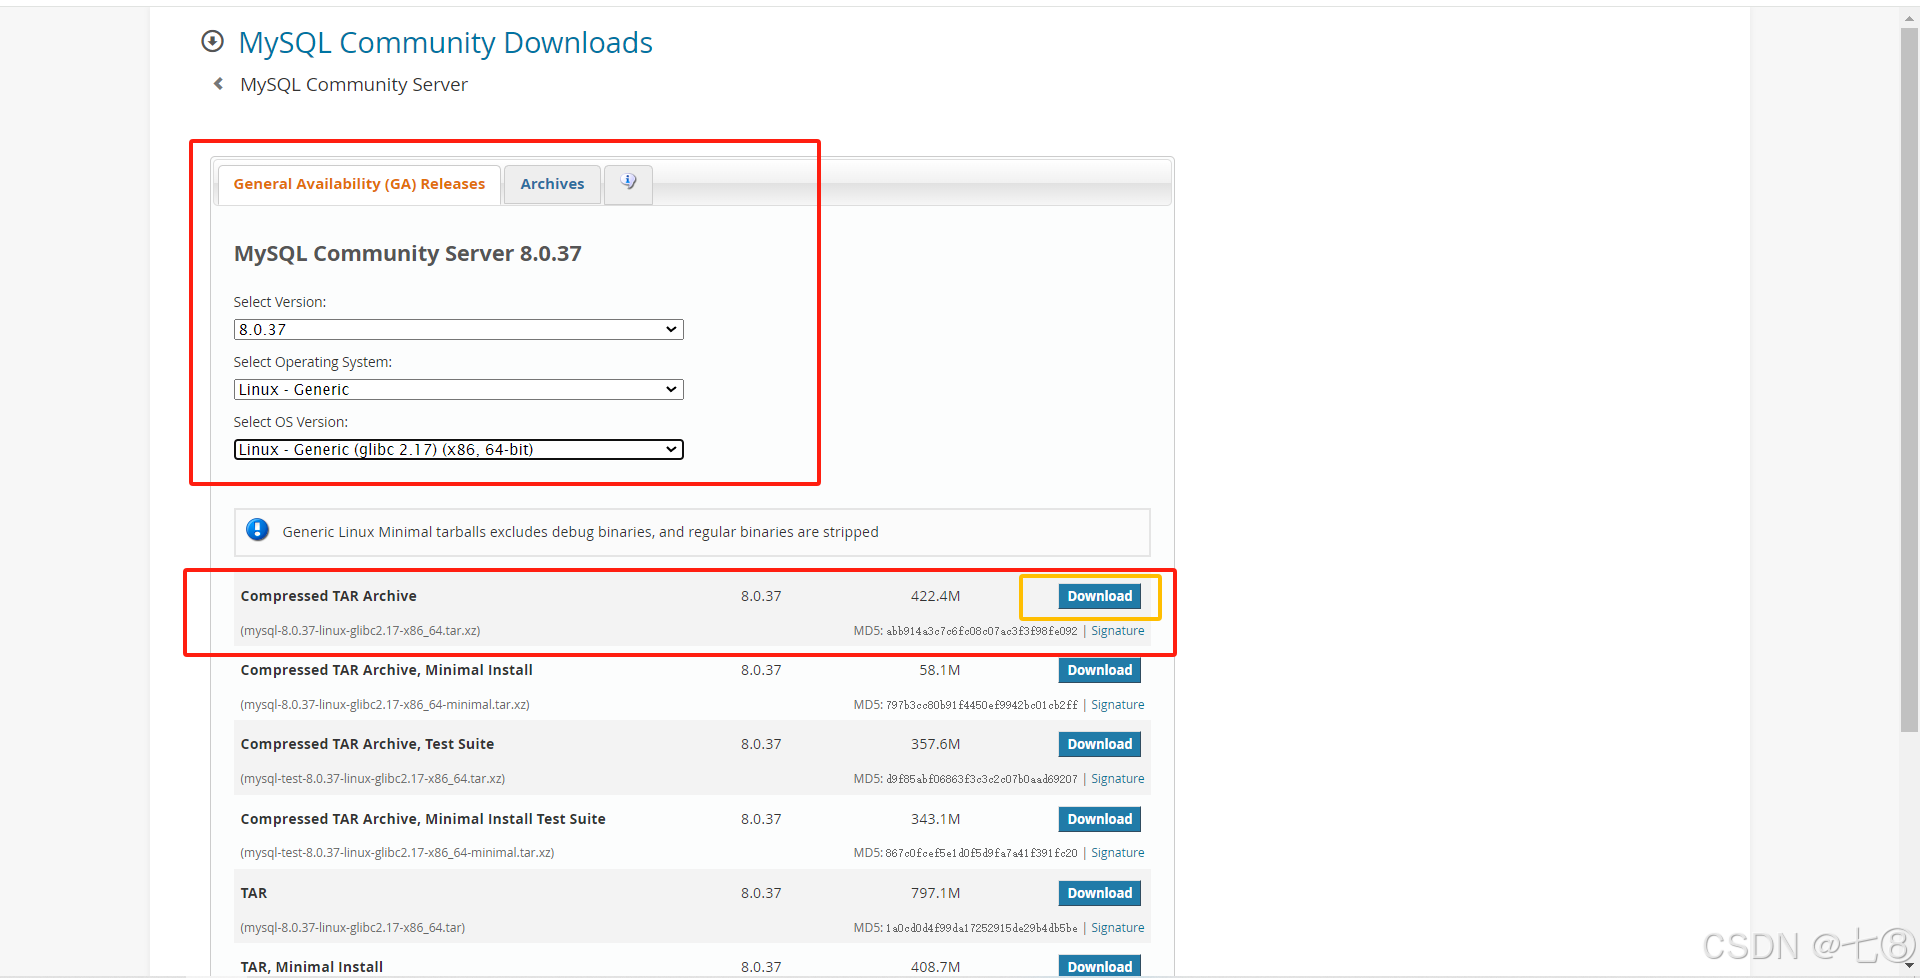Go back to MySQL Community Server link
This screenshot has width=1920, height=978.
354,85
